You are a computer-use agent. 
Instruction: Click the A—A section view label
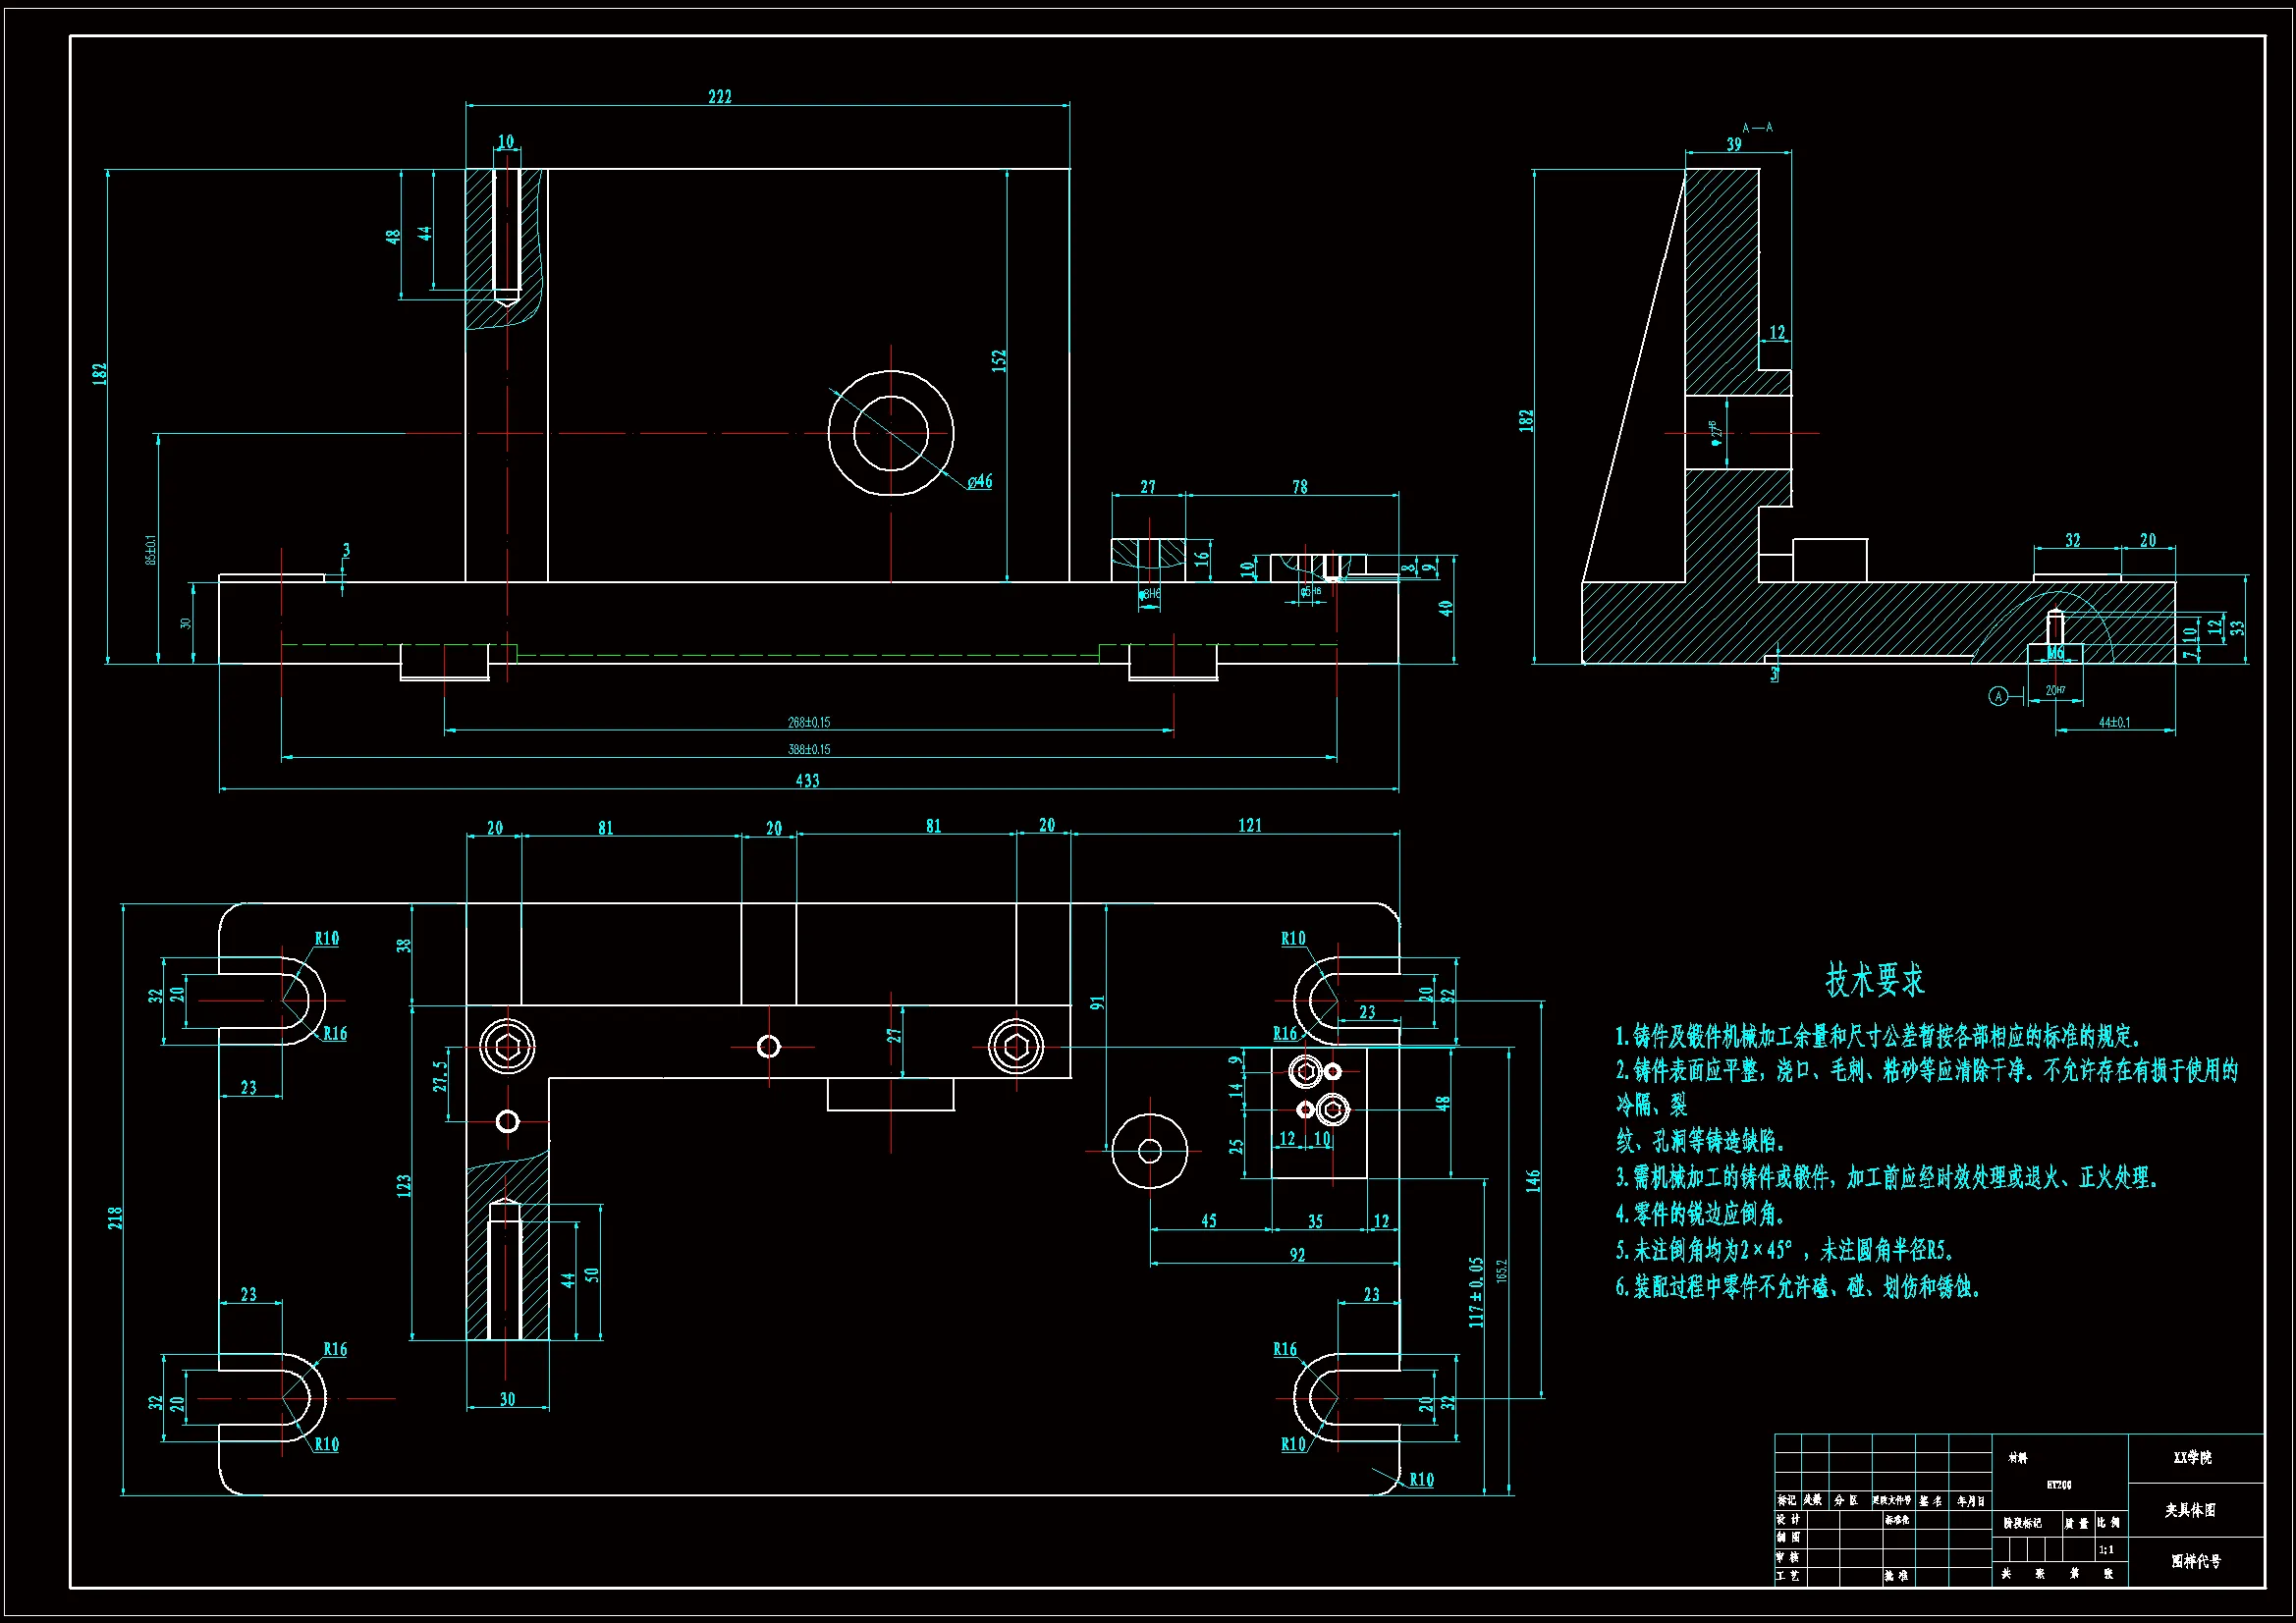[1757, 128]
